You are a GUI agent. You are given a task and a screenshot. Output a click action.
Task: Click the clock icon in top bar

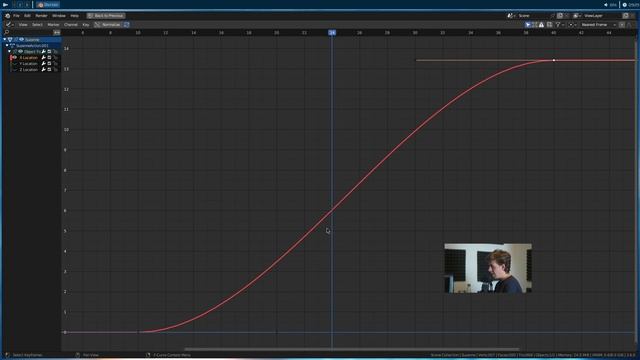624,4
